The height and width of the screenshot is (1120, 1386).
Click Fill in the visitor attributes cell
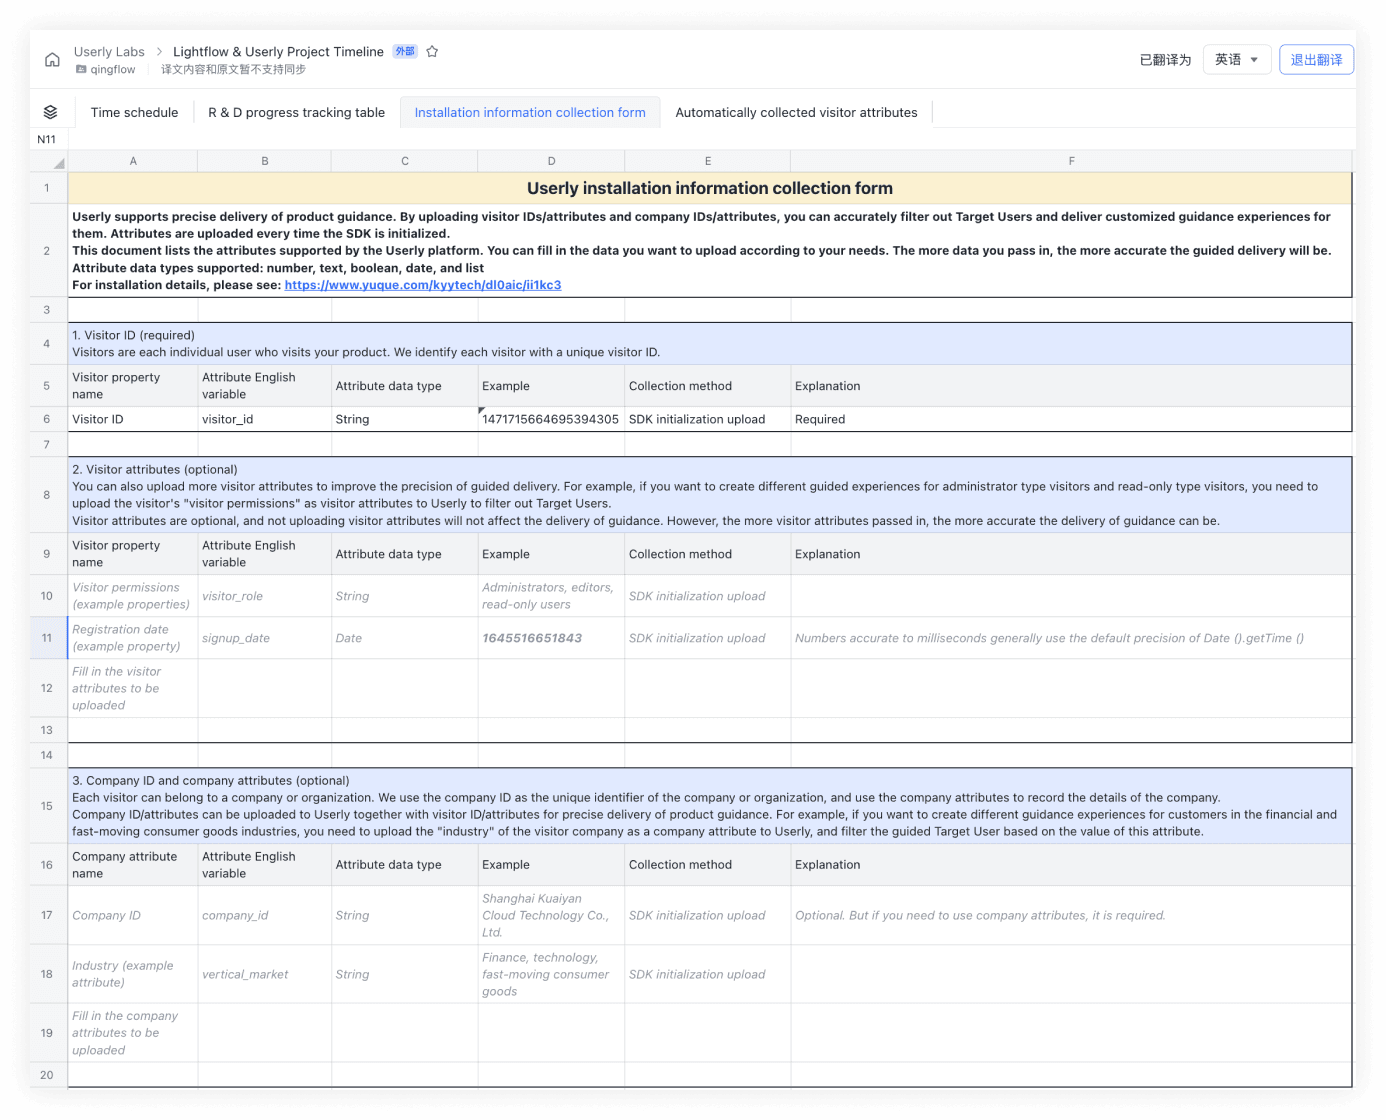133,688
